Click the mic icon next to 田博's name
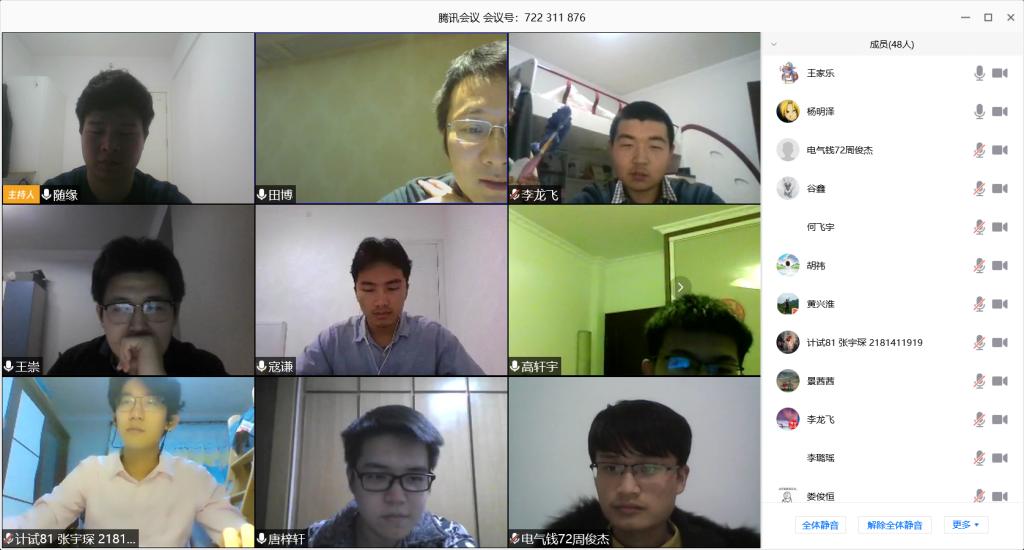 click(261, 194)
